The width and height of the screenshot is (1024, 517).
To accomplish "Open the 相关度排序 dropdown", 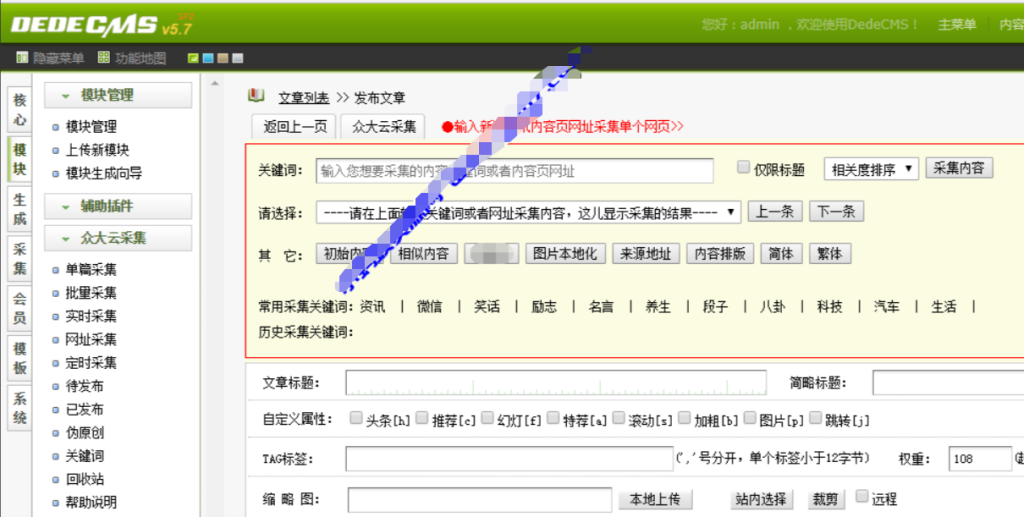I will [x=871, y=169].
